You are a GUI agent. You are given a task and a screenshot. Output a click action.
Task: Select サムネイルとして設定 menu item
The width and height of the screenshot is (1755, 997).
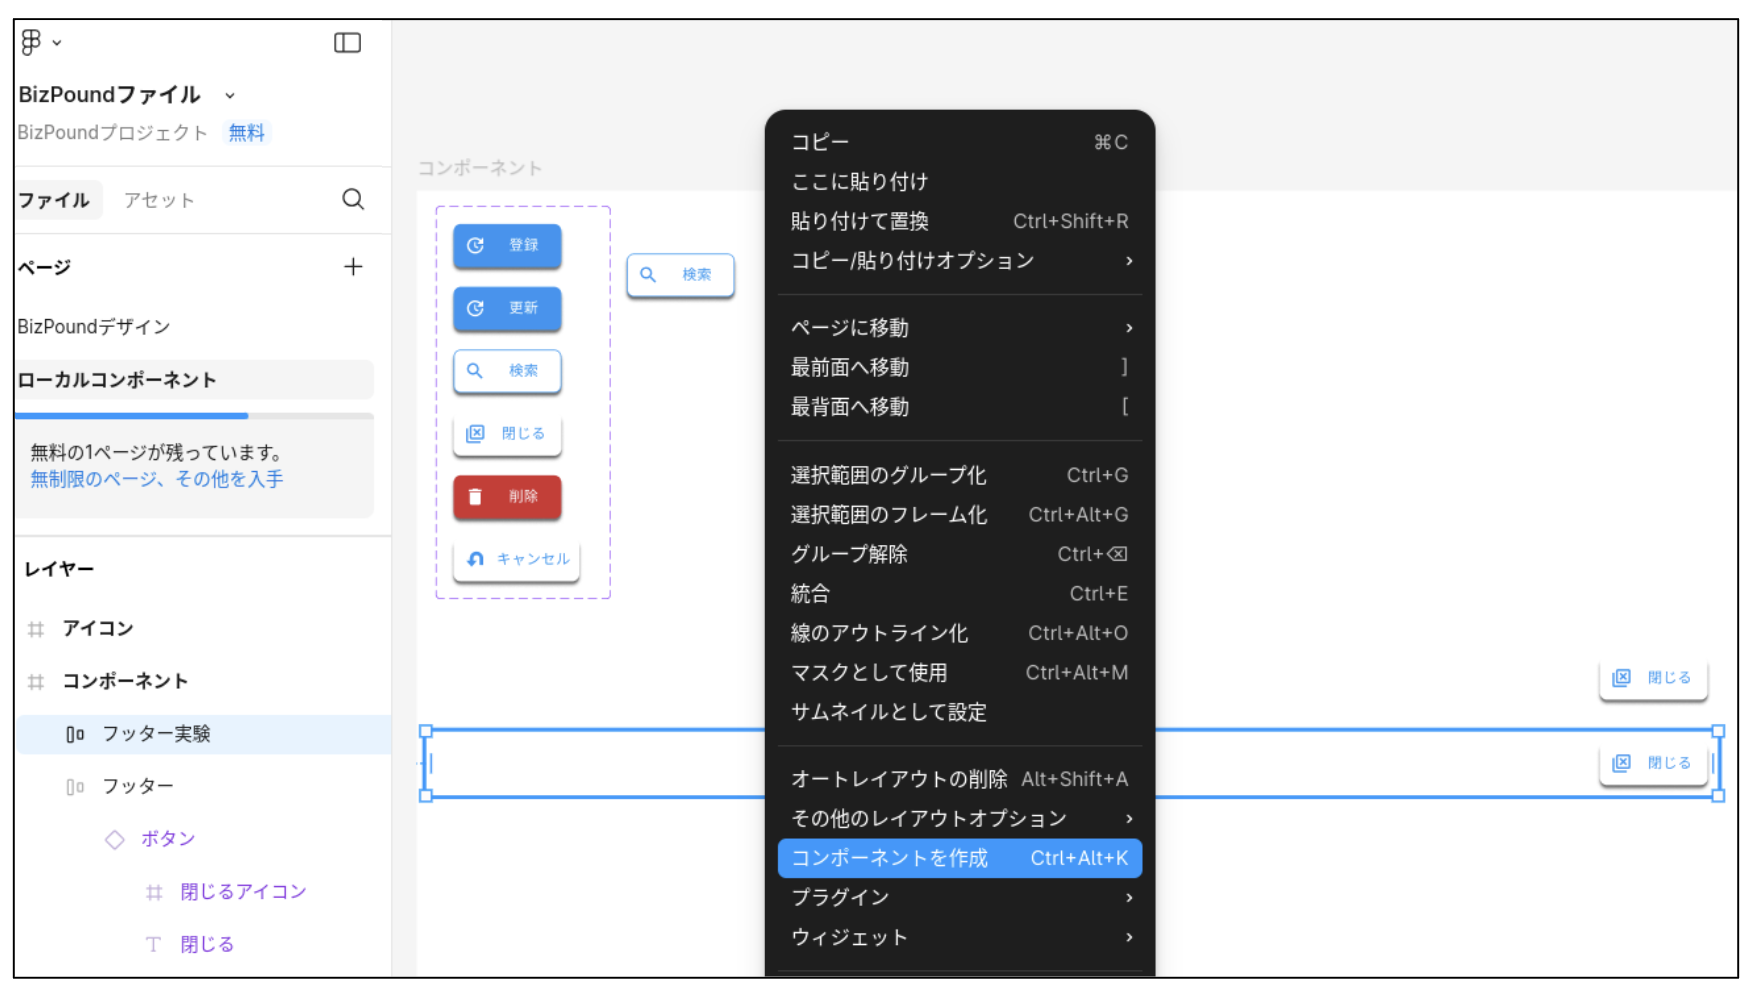(960, 712)
